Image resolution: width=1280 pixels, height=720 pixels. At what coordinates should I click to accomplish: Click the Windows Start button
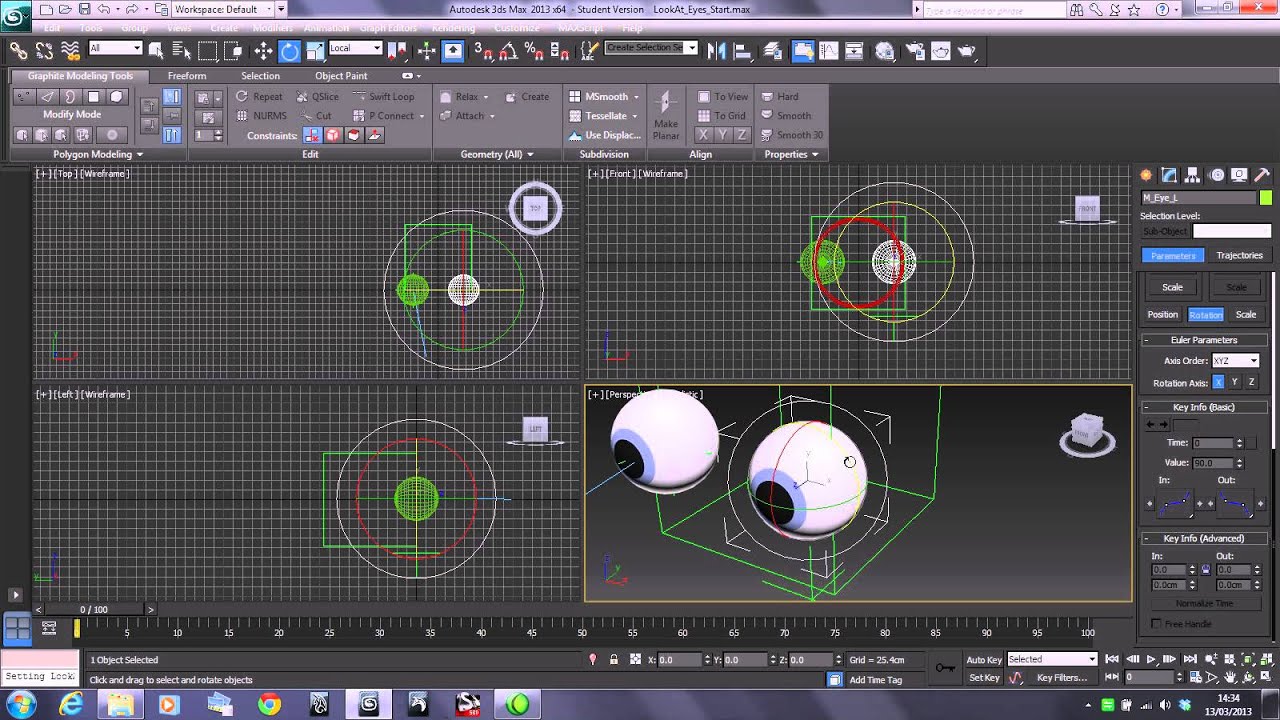[x=21, y=705]
